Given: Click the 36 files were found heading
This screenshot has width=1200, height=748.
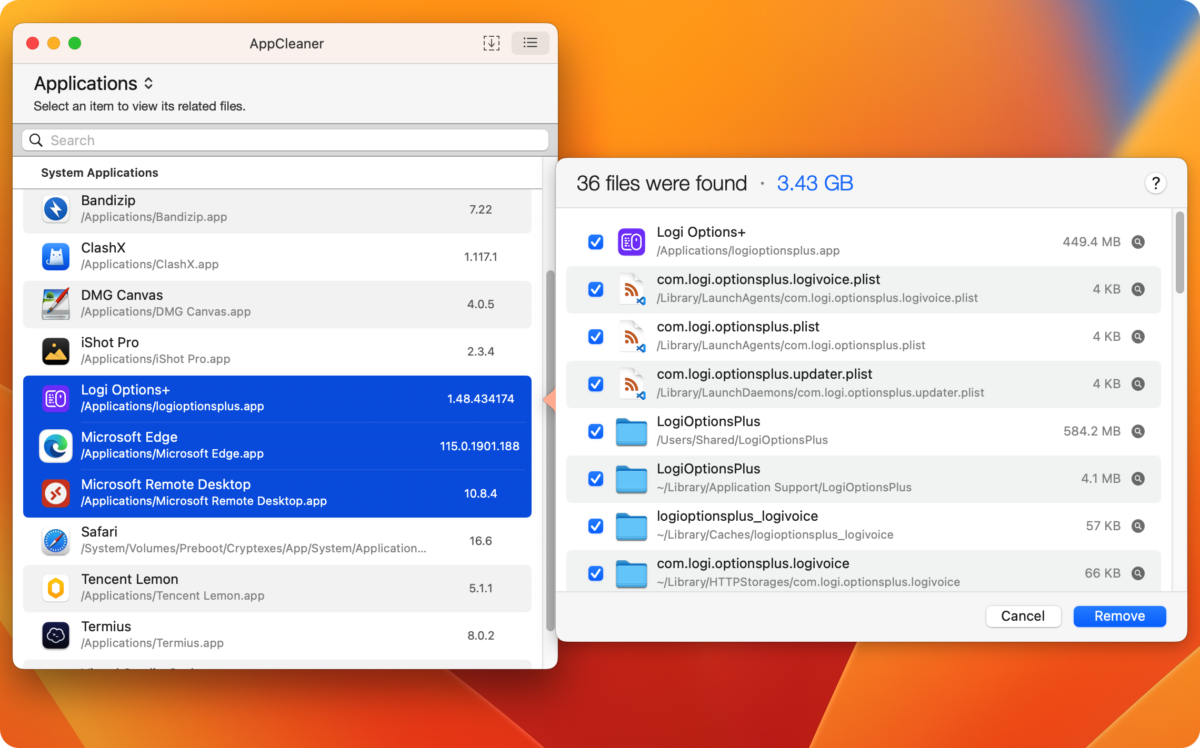Looking at the screenshot, I should click(x=661, y=183).
